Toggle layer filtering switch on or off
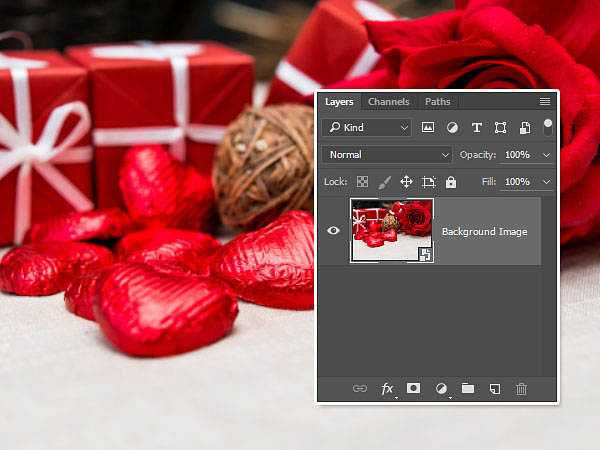600x450 pixels. click(x=547, y=127)
